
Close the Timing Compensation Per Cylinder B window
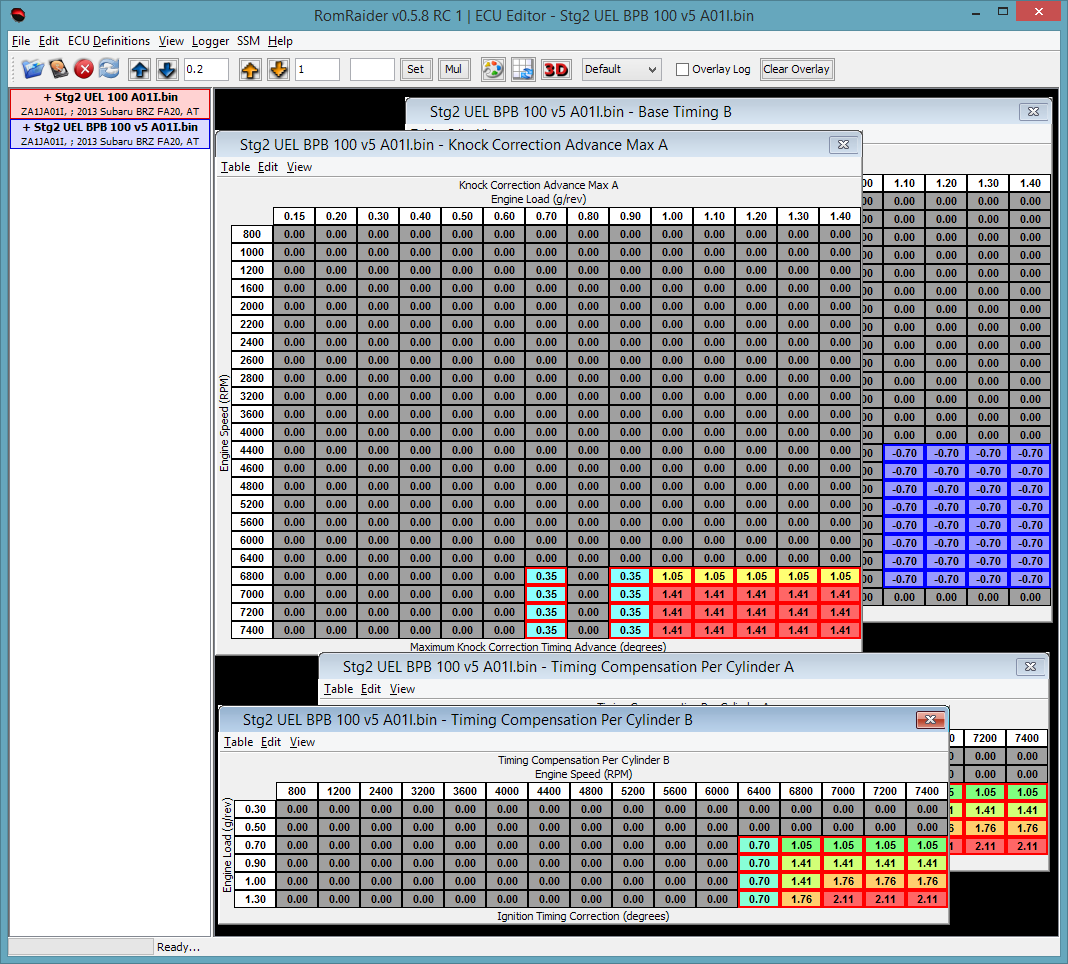click(930, 720)
